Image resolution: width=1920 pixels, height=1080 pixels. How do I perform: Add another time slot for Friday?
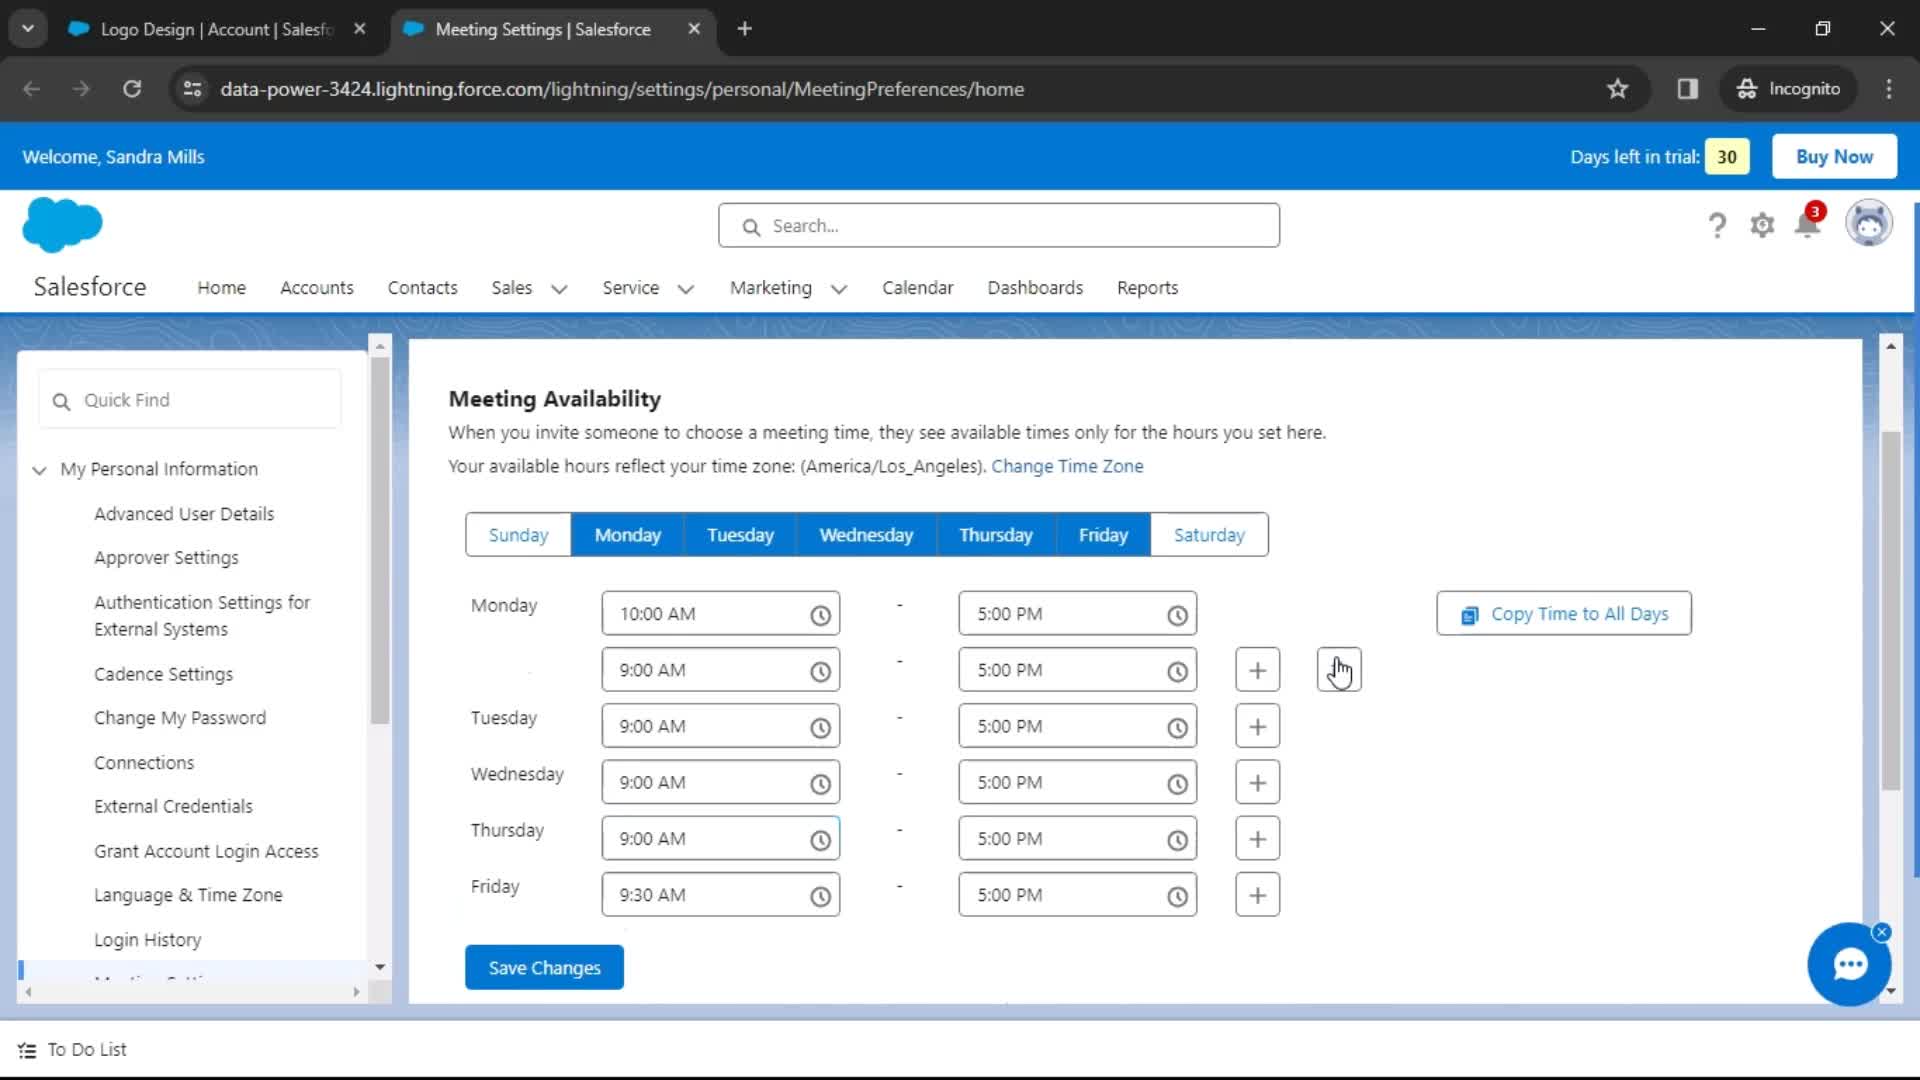[x=1257, y=895]
